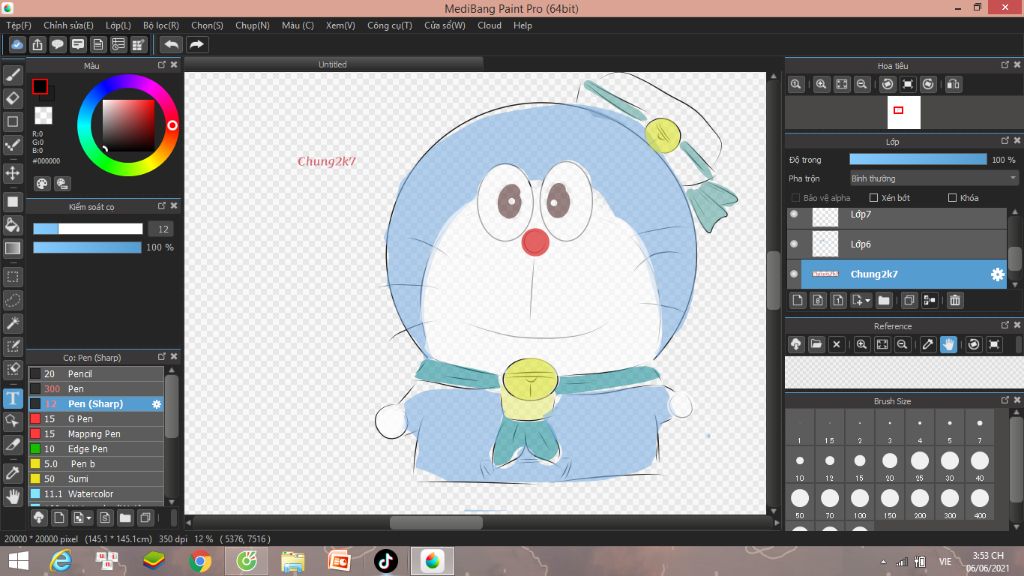The height and width of the screenshot is (576, 1024).
Task: Select the Move tool
Action: point(12,173)
